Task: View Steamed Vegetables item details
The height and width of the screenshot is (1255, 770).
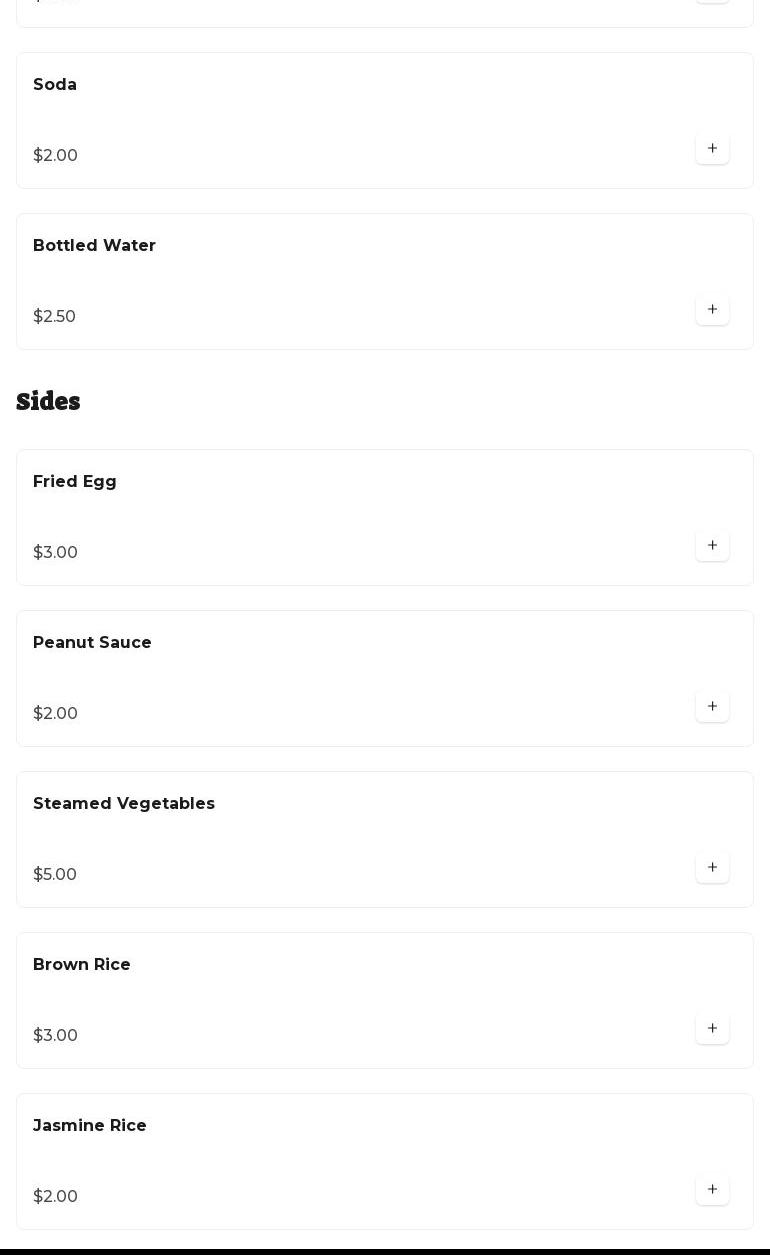Action: (x=385, y=839)
